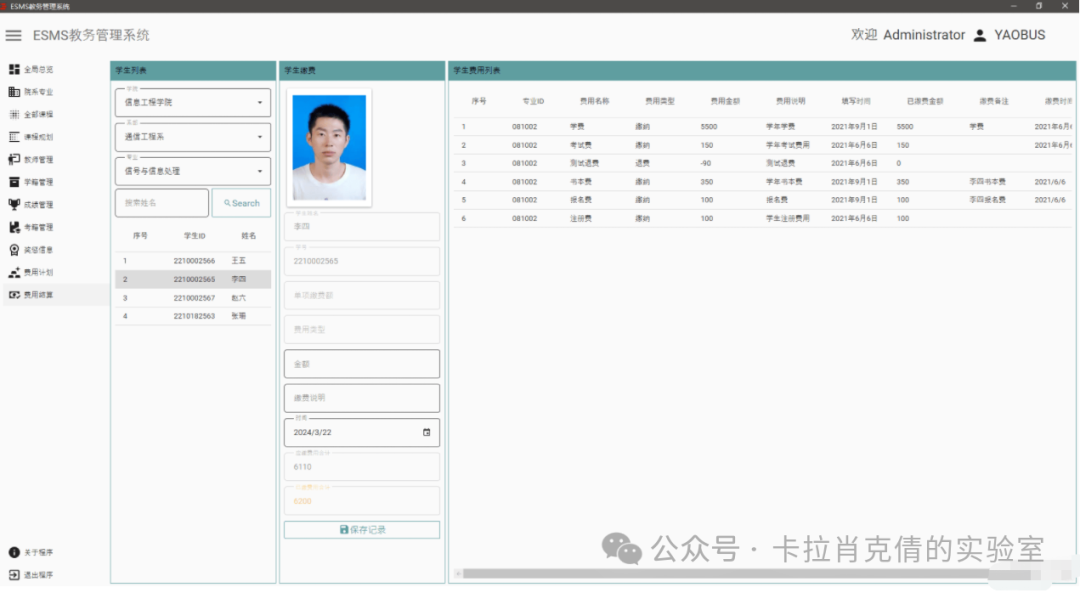The image size is (1080, 593).
Task: Click the 保存记录 save button
Action: [361, 530]
